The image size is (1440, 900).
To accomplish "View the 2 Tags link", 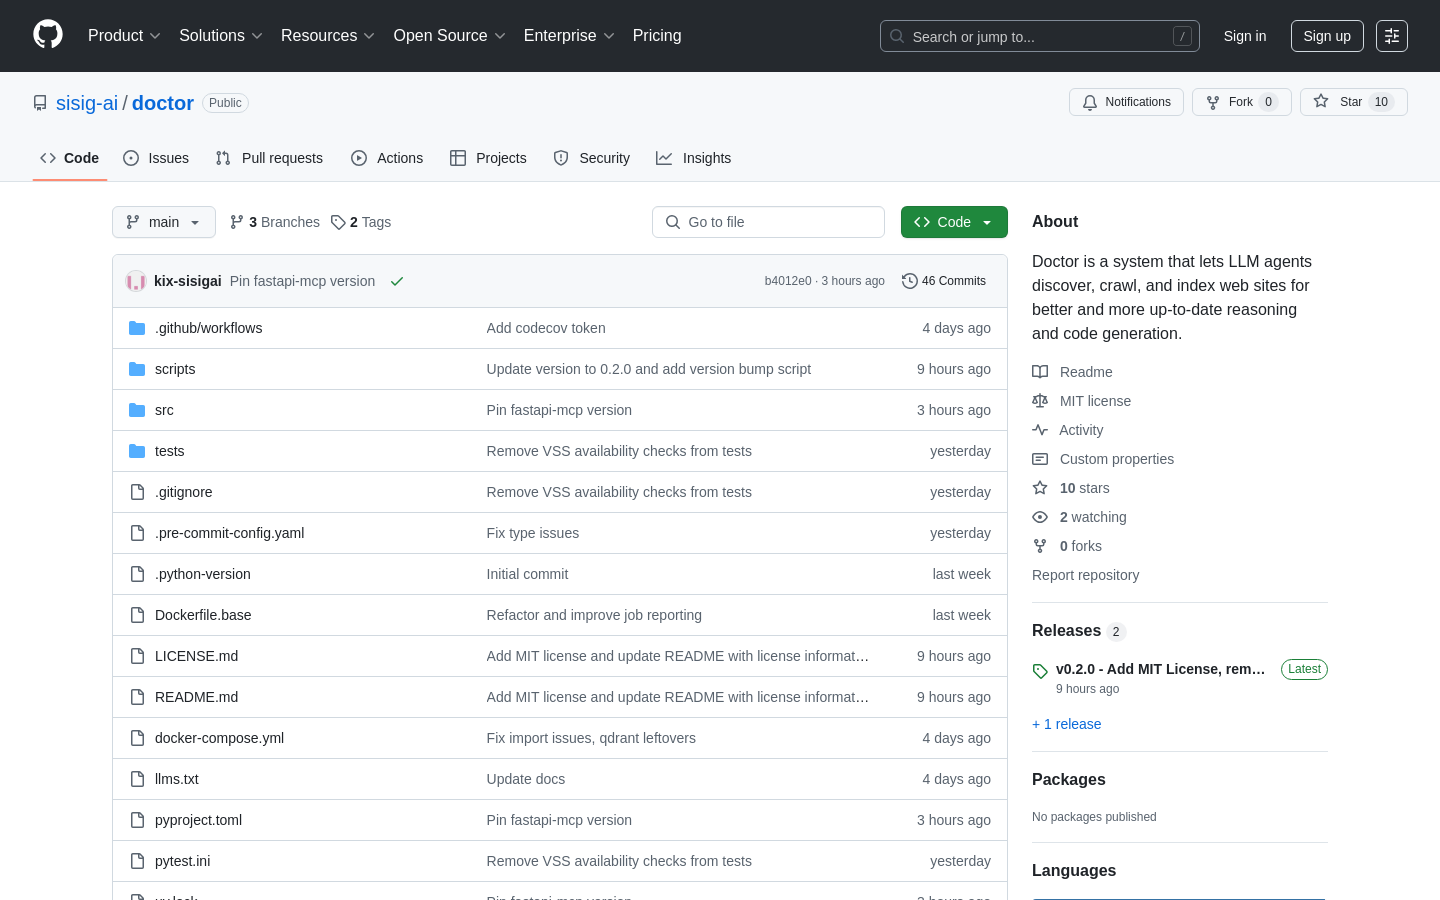I will click(361, 222).
